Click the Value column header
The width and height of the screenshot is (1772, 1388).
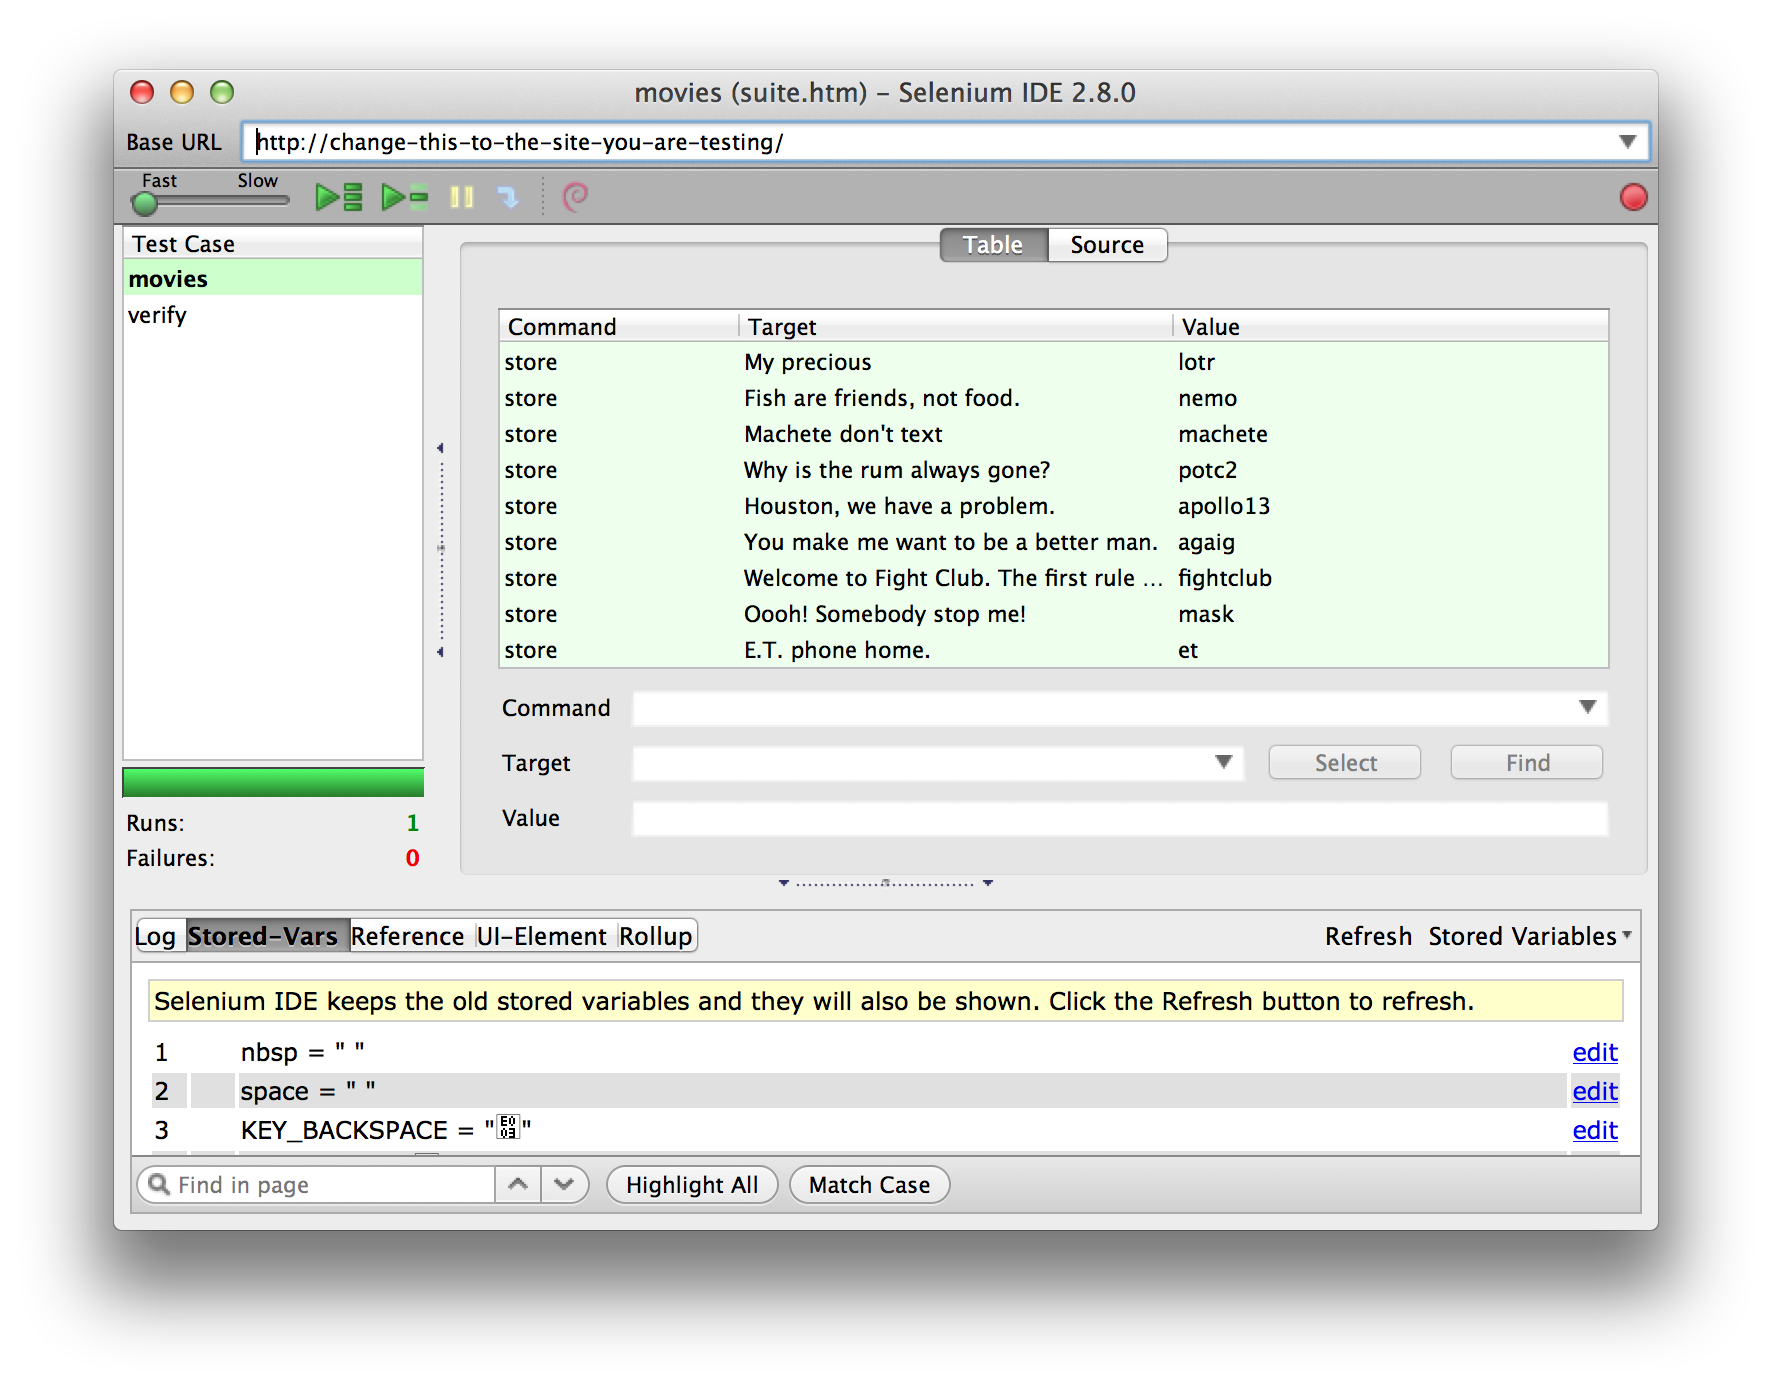pos(1391,327)
